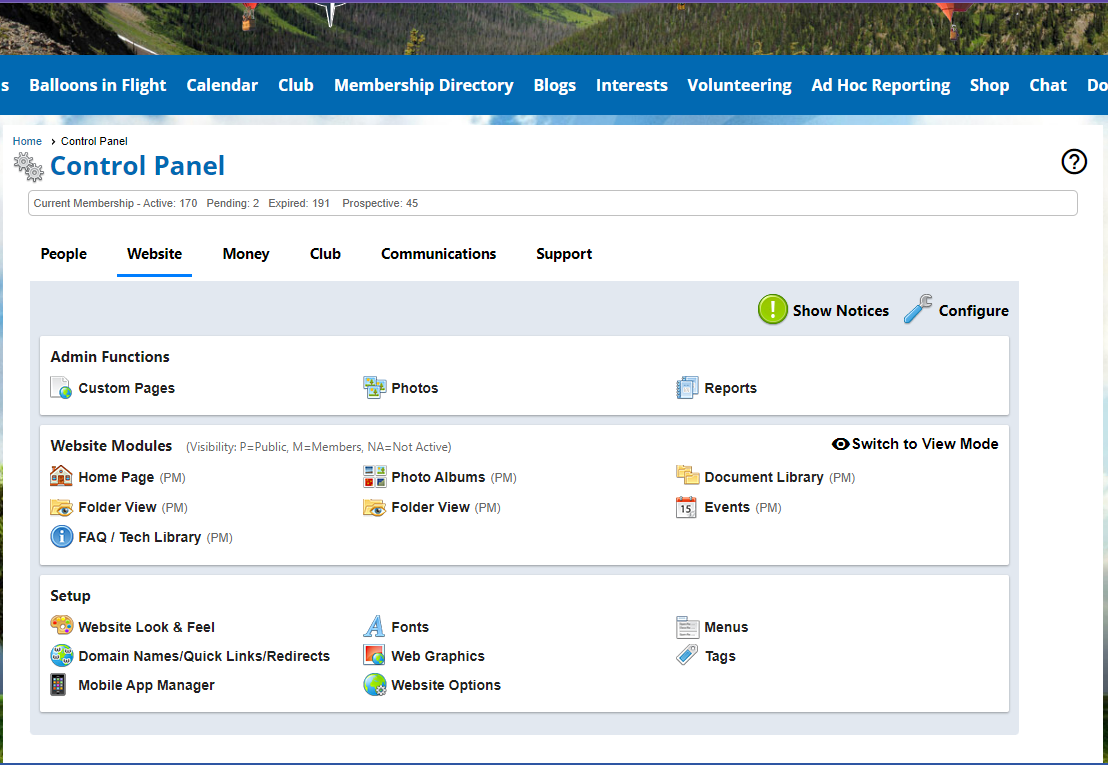
Task: Go to Home breadcrumb link
Action: pyautogui.click(x=27, y=141)
